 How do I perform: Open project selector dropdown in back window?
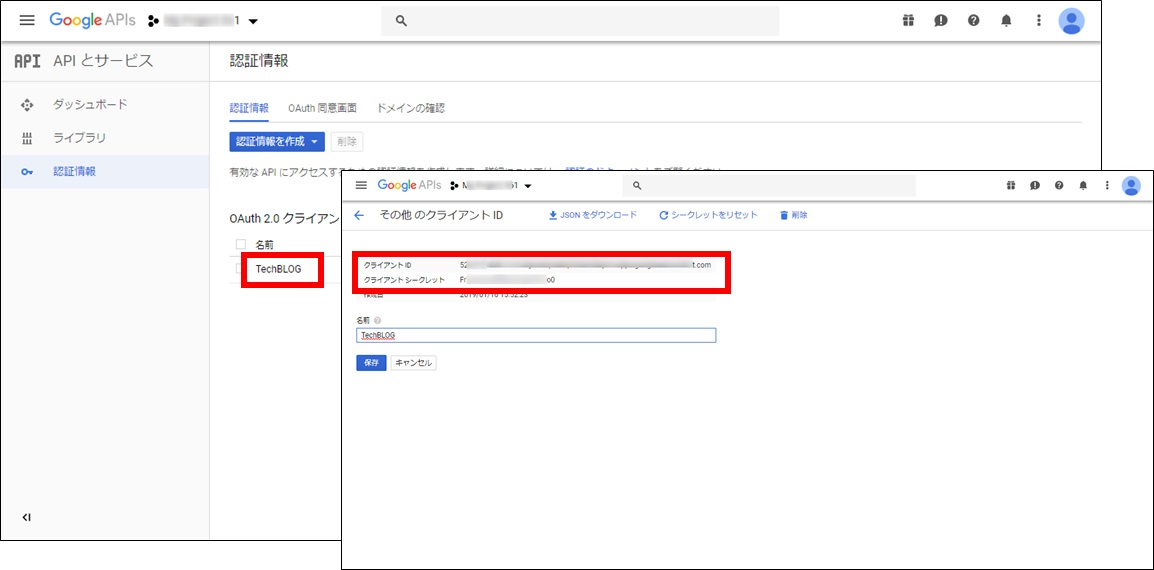pyautogui.click(x=203, y=21)
